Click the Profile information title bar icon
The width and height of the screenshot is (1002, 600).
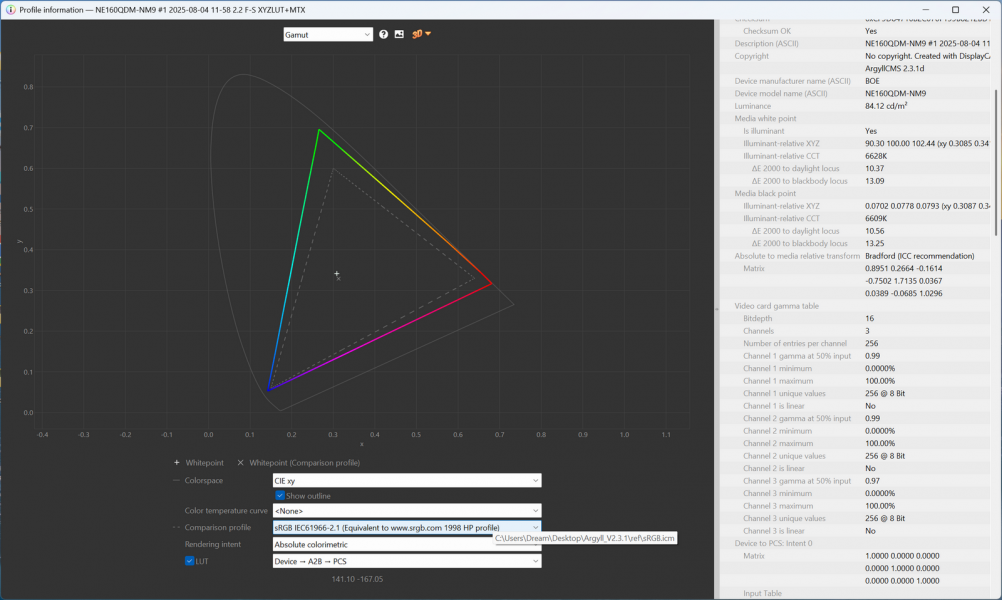tap(10, 9)
